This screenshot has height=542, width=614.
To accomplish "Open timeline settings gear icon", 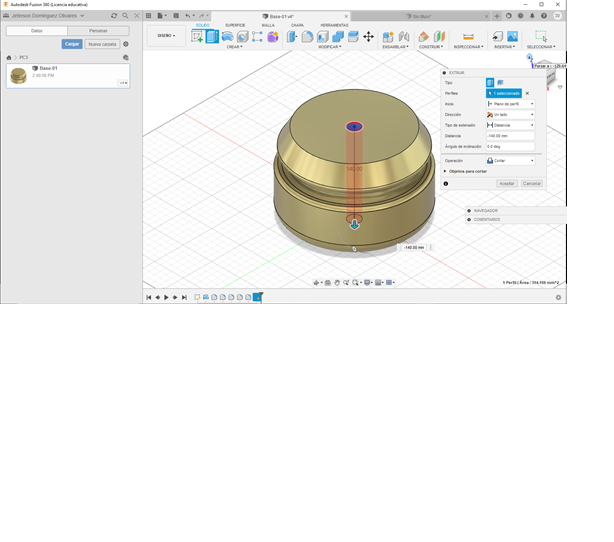I will point(558,297).
